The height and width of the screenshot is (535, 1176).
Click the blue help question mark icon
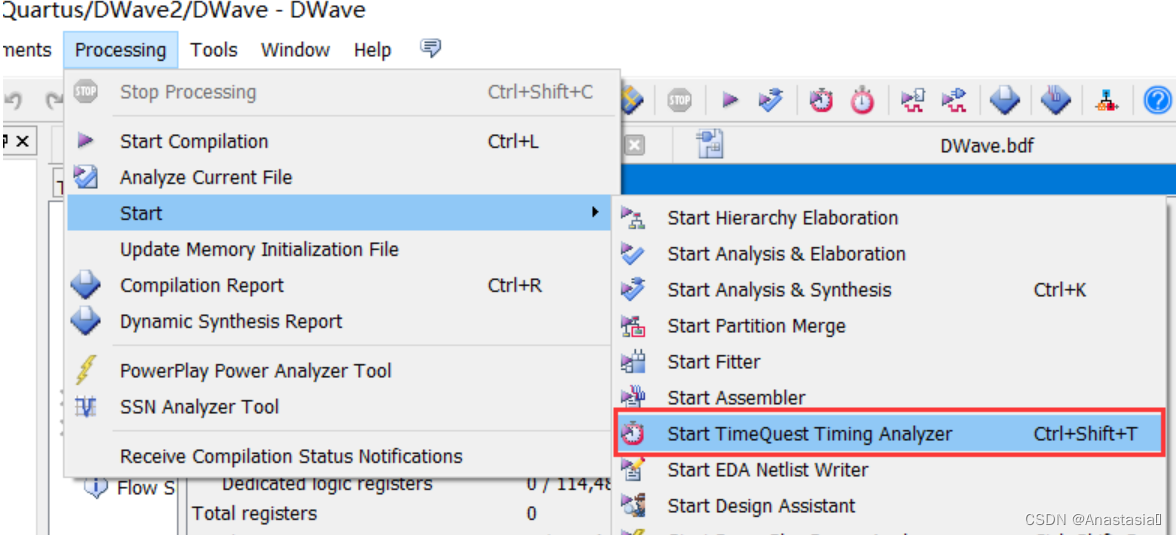1157,100
